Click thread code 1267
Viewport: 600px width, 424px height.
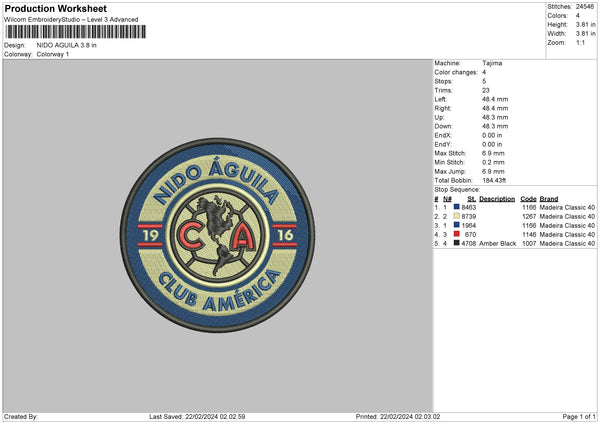(529, 217)
